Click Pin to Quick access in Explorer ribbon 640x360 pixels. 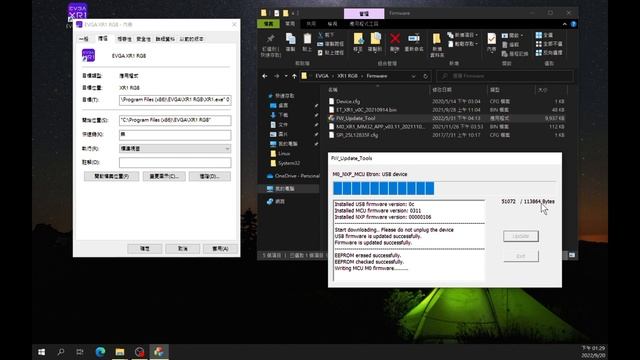(x=270, y=45)
